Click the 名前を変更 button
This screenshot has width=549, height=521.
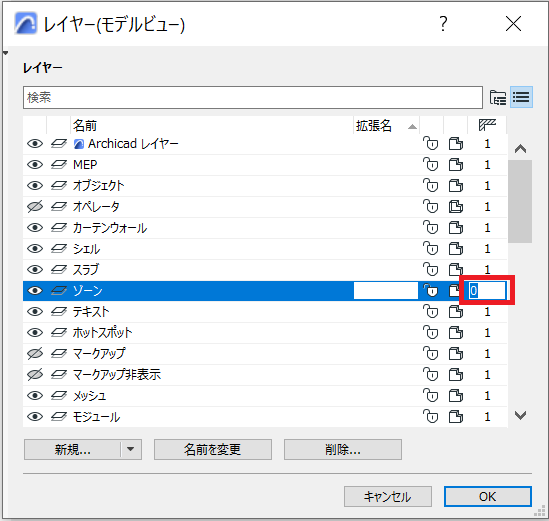click(x=213, y=449)
